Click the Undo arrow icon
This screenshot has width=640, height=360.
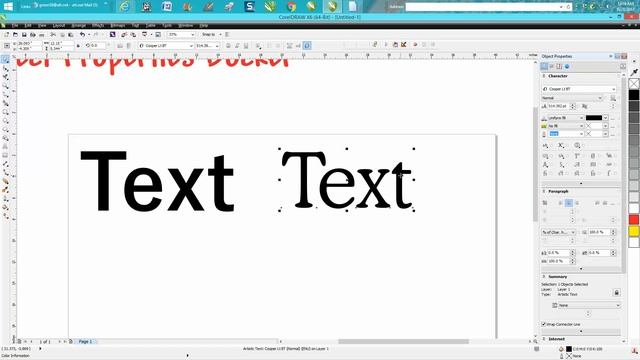point(82,35)
